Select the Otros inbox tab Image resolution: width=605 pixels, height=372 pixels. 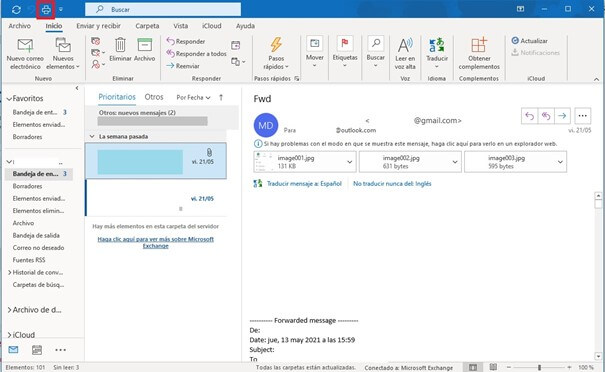point(154,97)
